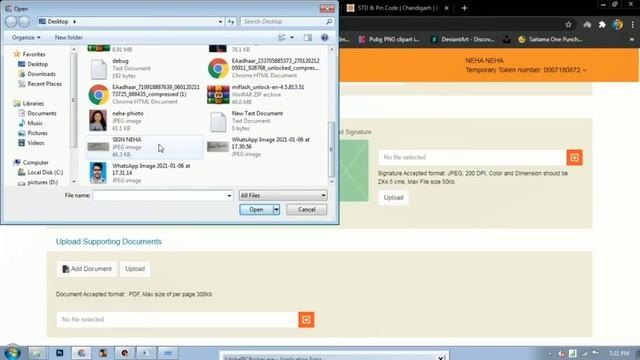The height and width of the screenshot is (360, 640).
Task: Open the Documents library
Action: click(x=37, y=113)
